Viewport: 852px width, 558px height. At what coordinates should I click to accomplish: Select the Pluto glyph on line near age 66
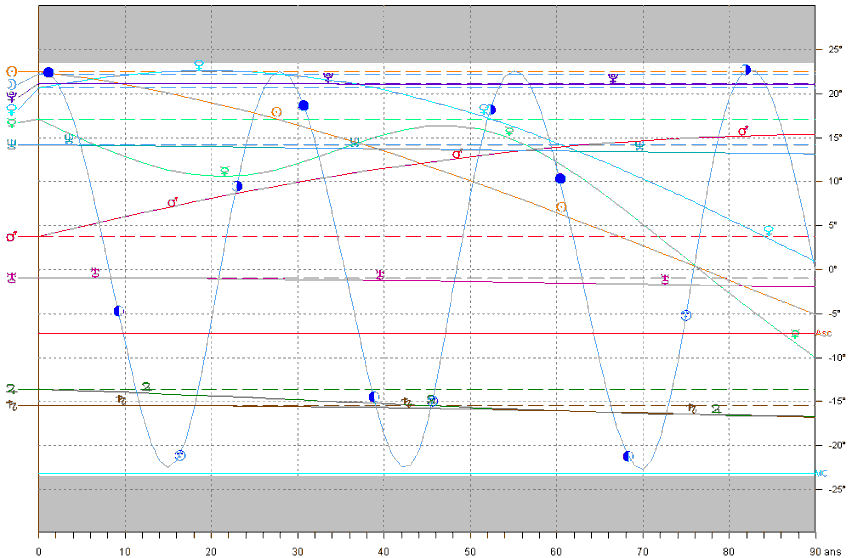tap(613, 78)
